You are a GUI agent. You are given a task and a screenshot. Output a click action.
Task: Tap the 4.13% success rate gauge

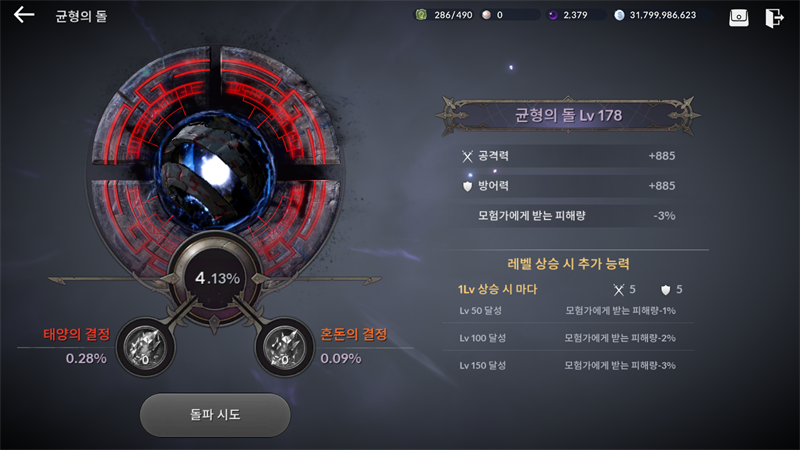click(217, 278)
